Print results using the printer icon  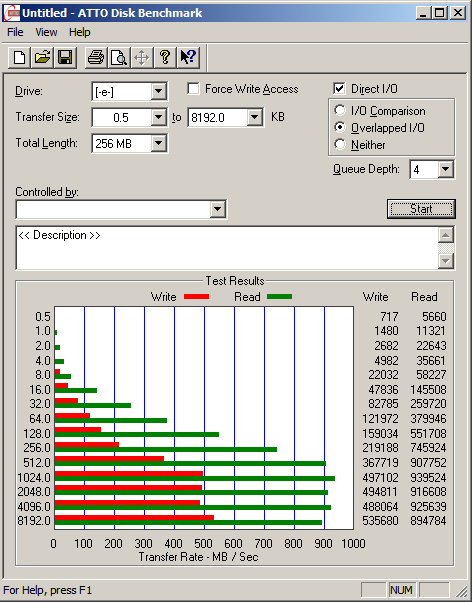pyautogui.click(x=96, y=58)
